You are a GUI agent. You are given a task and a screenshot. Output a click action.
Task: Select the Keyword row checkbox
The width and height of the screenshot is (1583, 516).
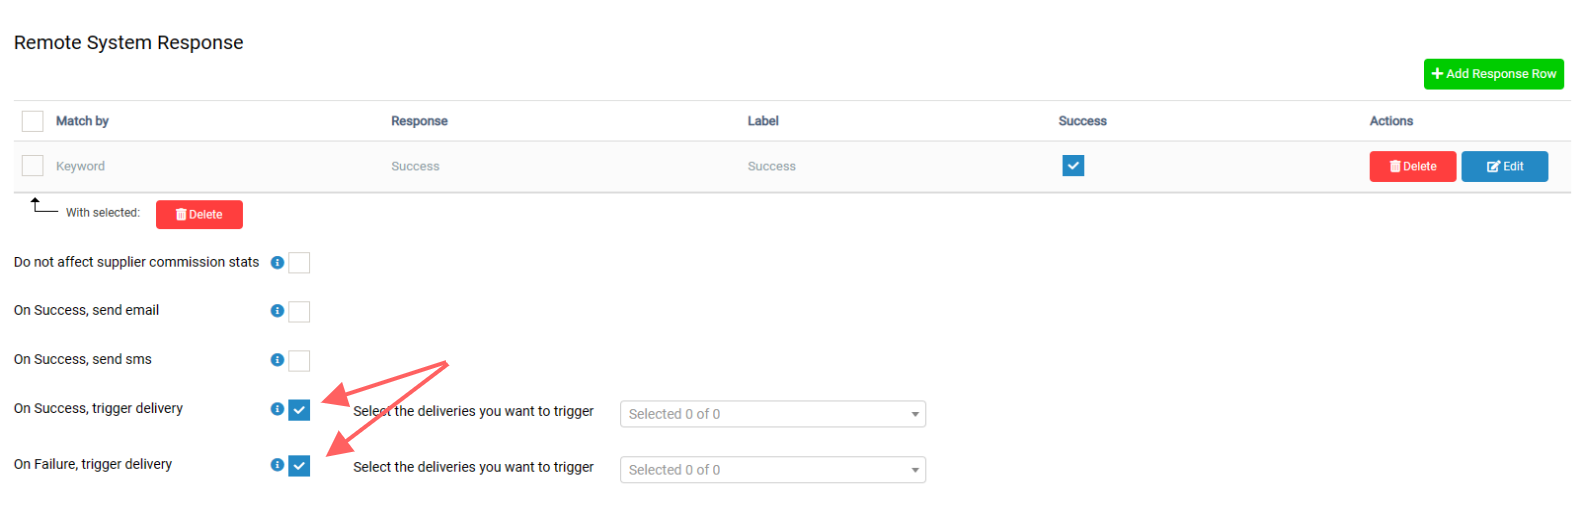coord(33,166)
